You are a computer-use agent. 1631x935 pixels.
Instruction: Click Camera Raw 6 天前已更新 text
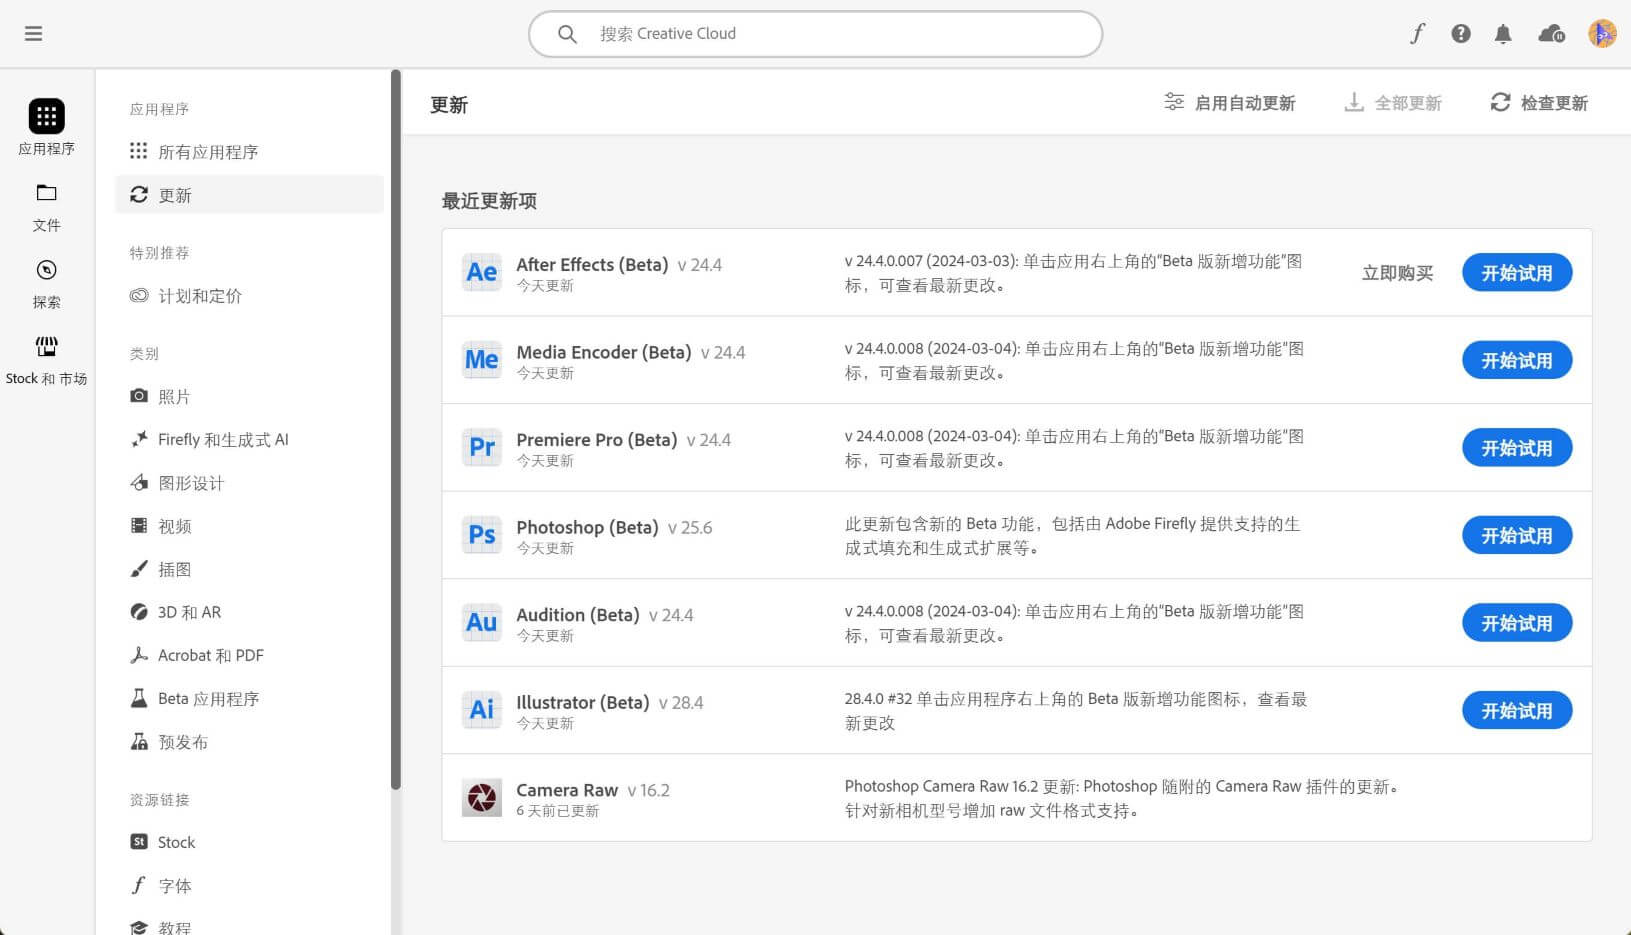pos(557,811)
